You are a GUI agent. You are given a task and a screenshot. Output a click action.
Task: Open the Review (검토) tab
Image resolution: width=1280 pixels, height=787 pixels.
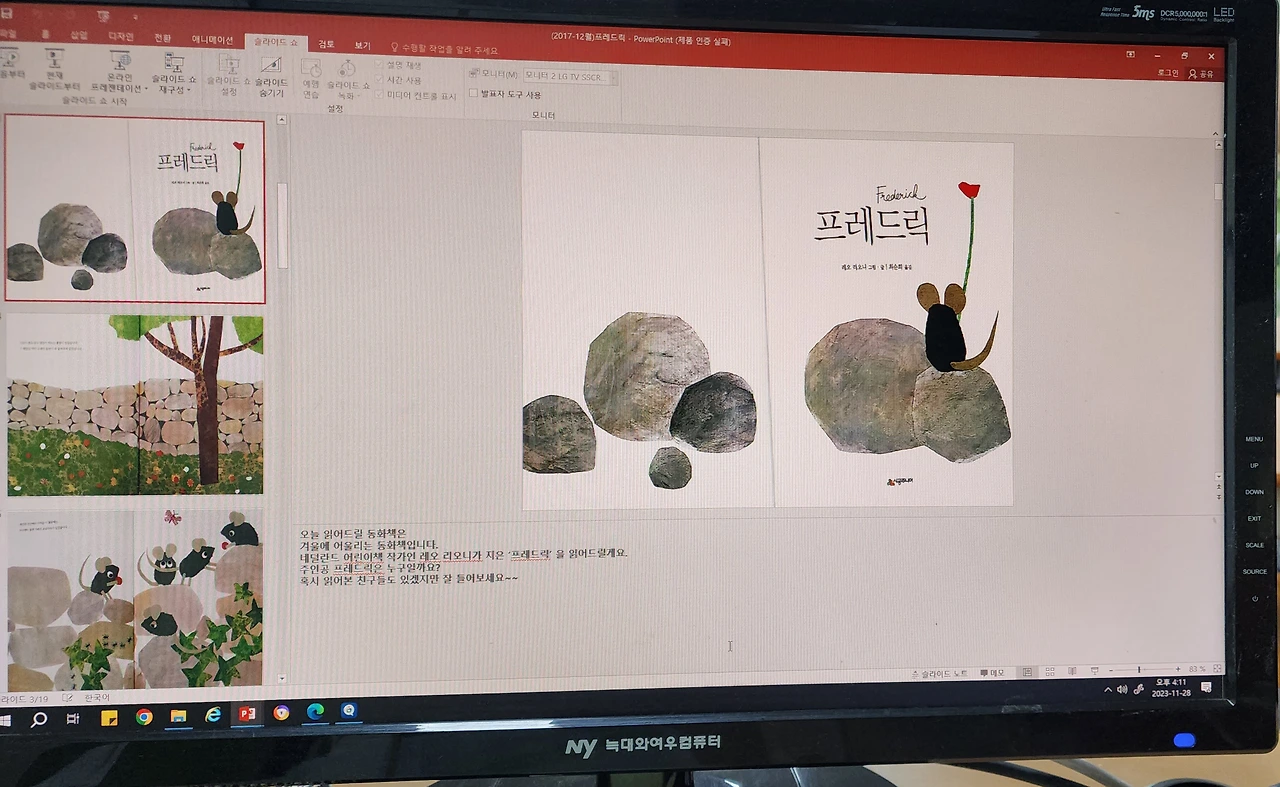click(326, 44)
